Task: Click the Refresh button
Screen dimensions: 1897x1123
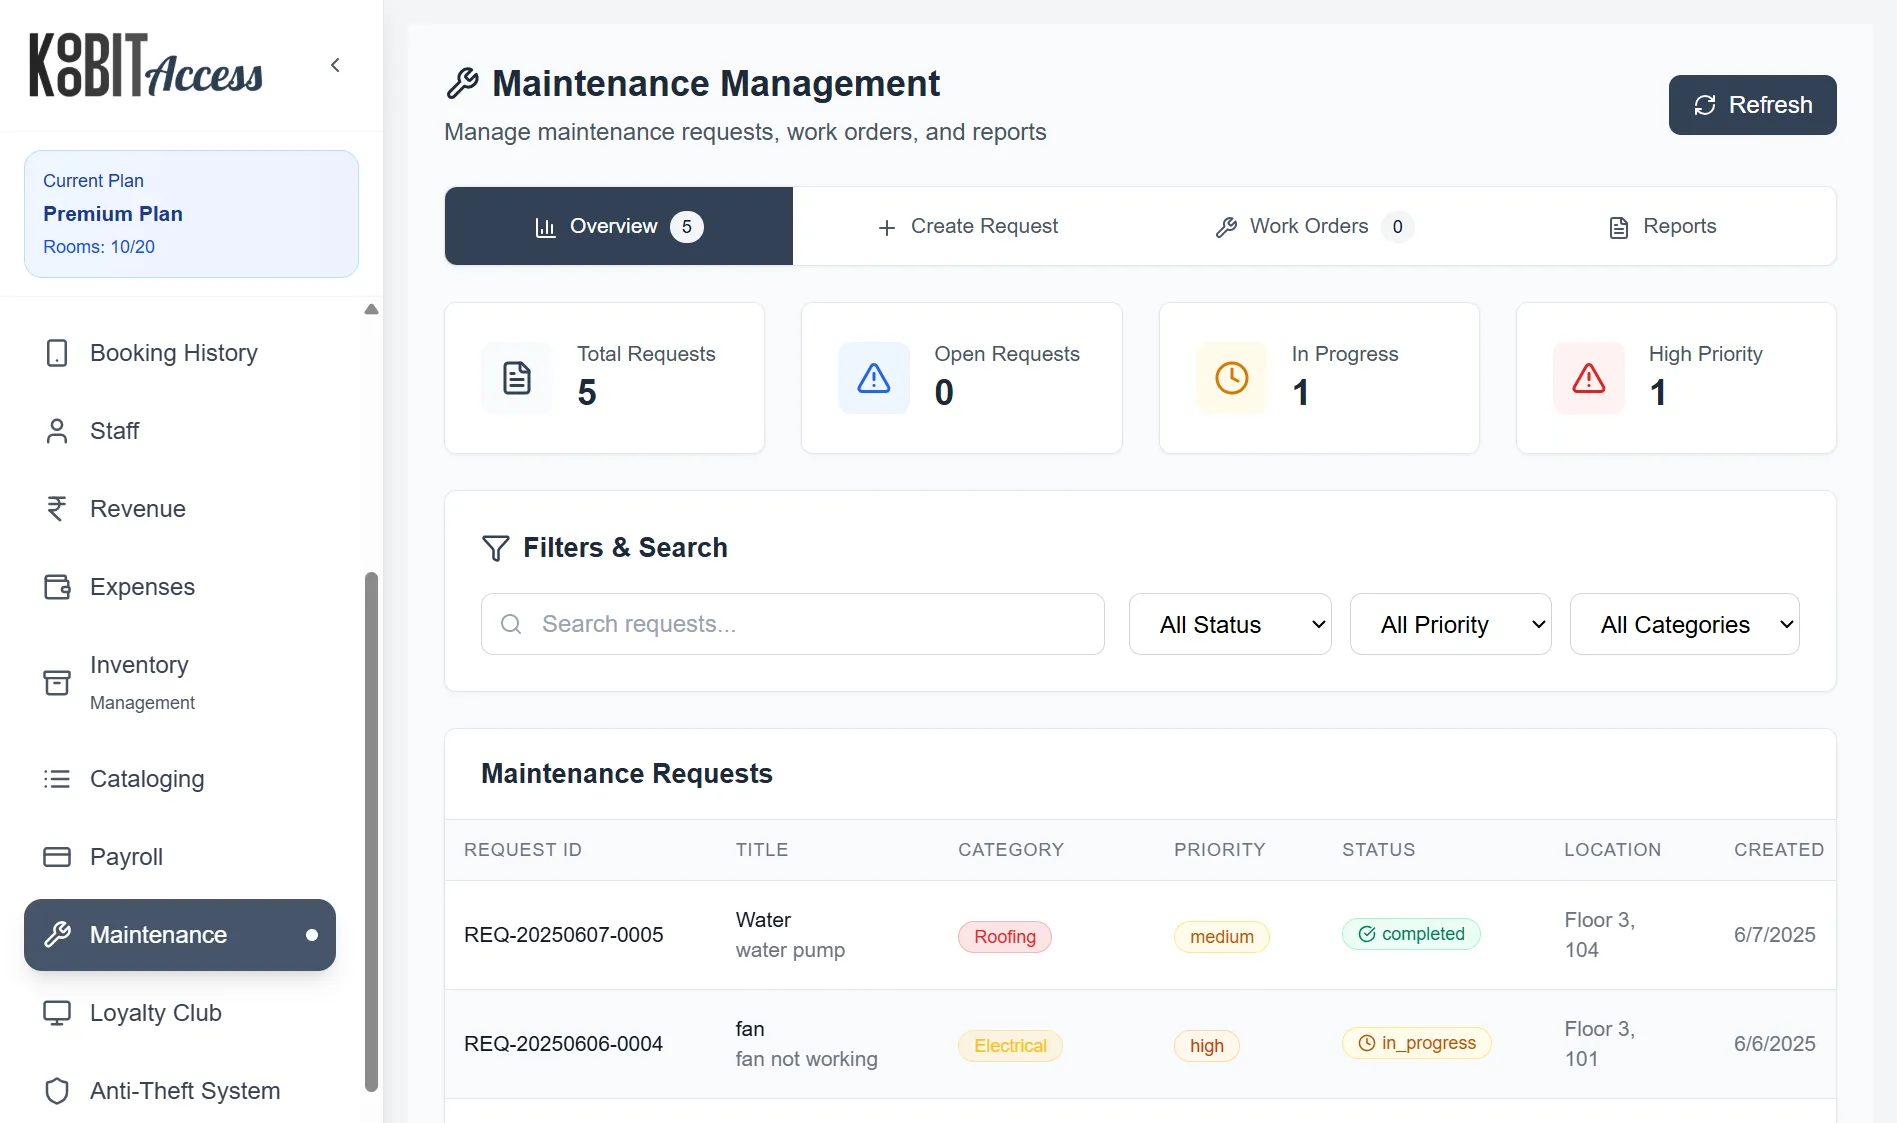Action: [x=1751, y=104]
